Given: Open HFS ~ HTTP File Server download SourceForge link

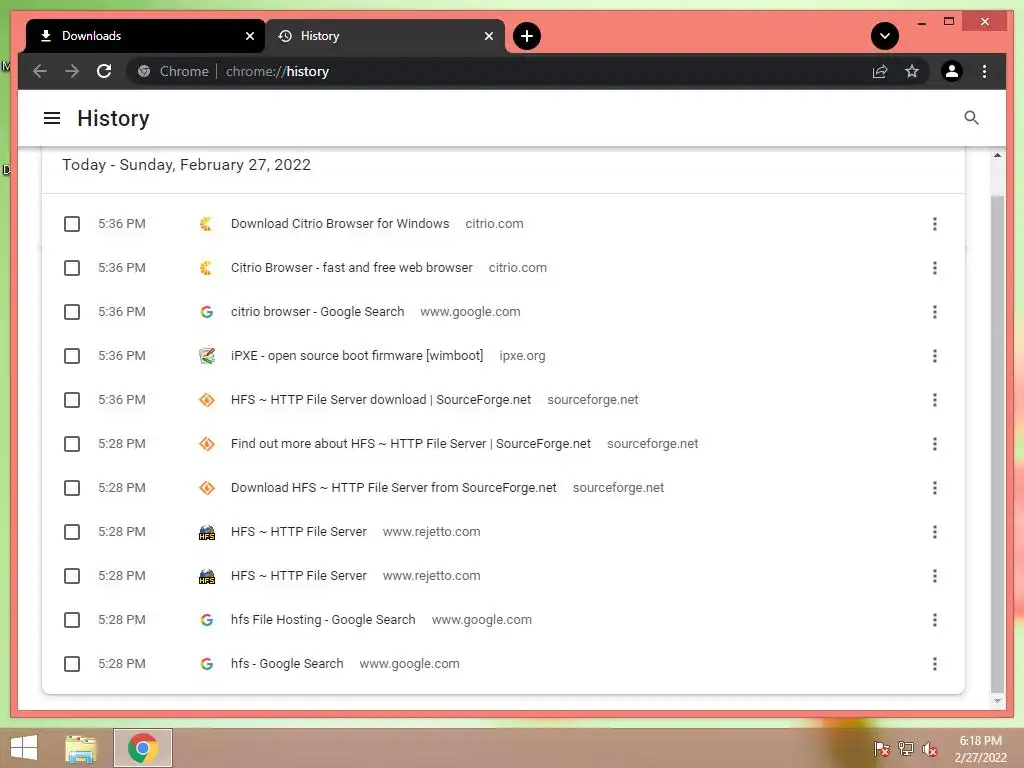Looking at the screenshot, I should 381,400.
